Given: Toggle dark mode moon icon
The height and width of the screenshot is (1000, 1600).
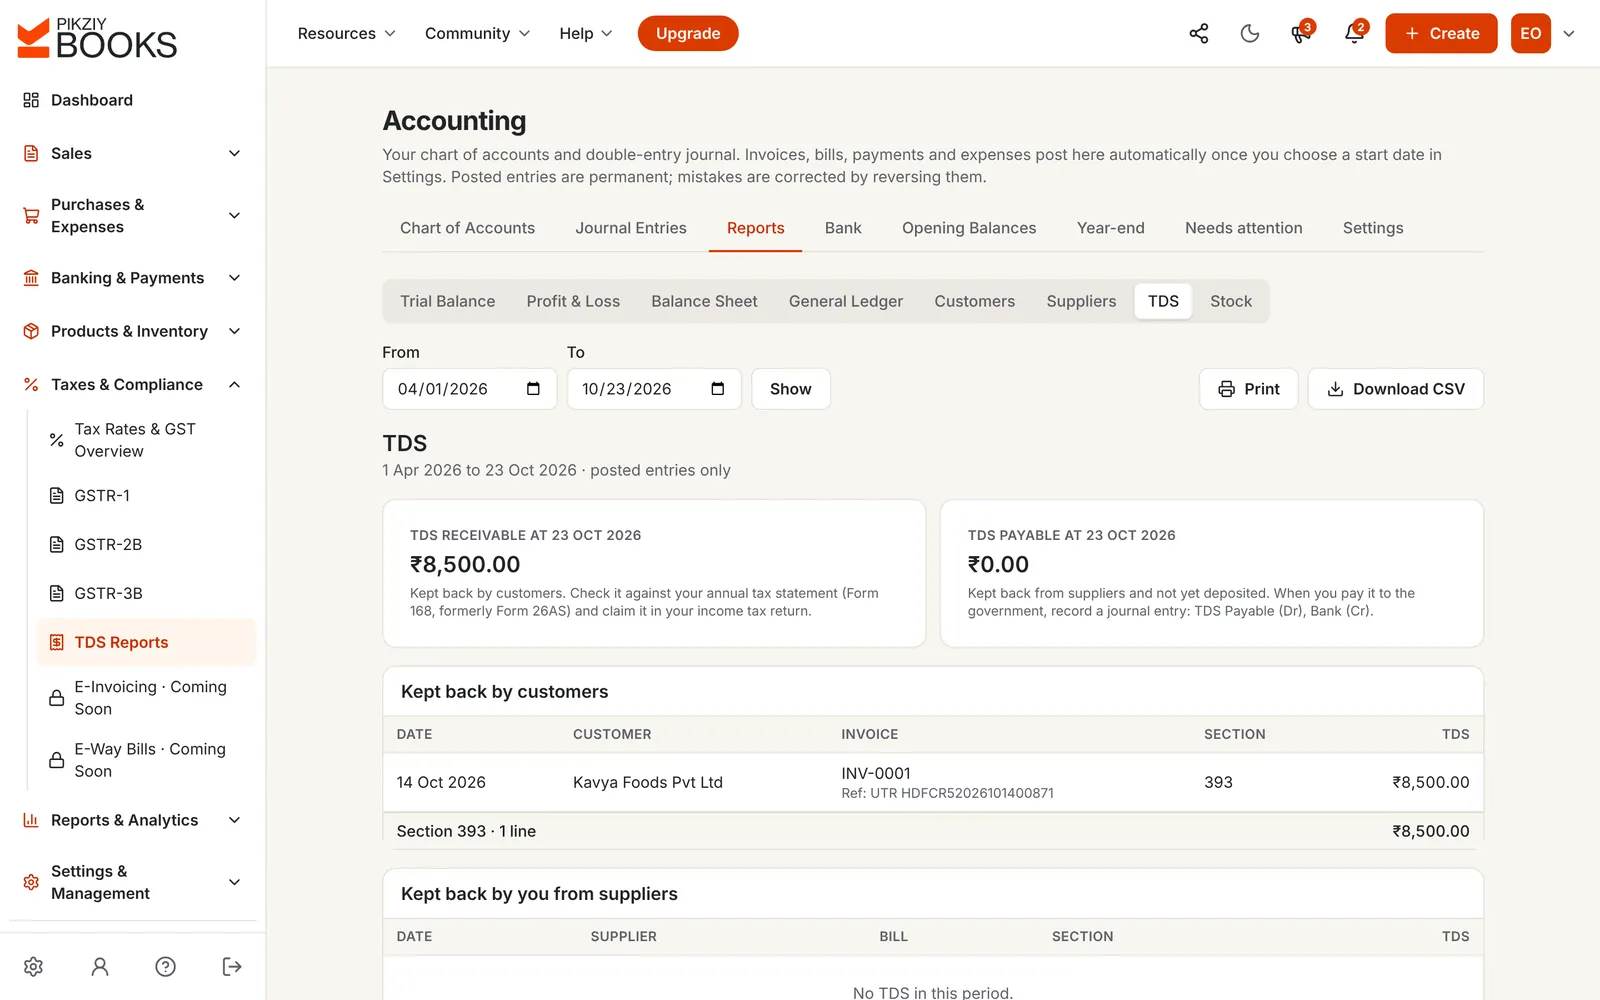Looking at the screenshot, I should (x=1249, y=33).
